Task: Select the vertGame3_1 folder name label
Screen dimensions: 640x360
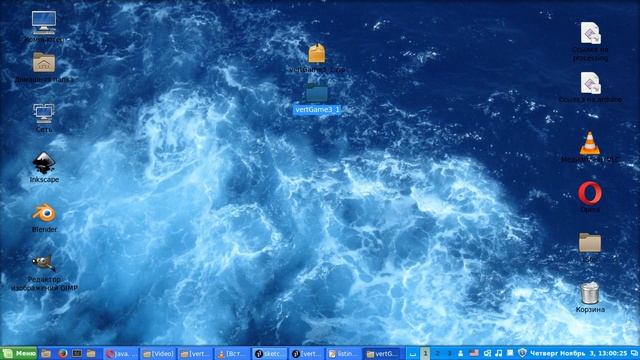Action: 317,110
